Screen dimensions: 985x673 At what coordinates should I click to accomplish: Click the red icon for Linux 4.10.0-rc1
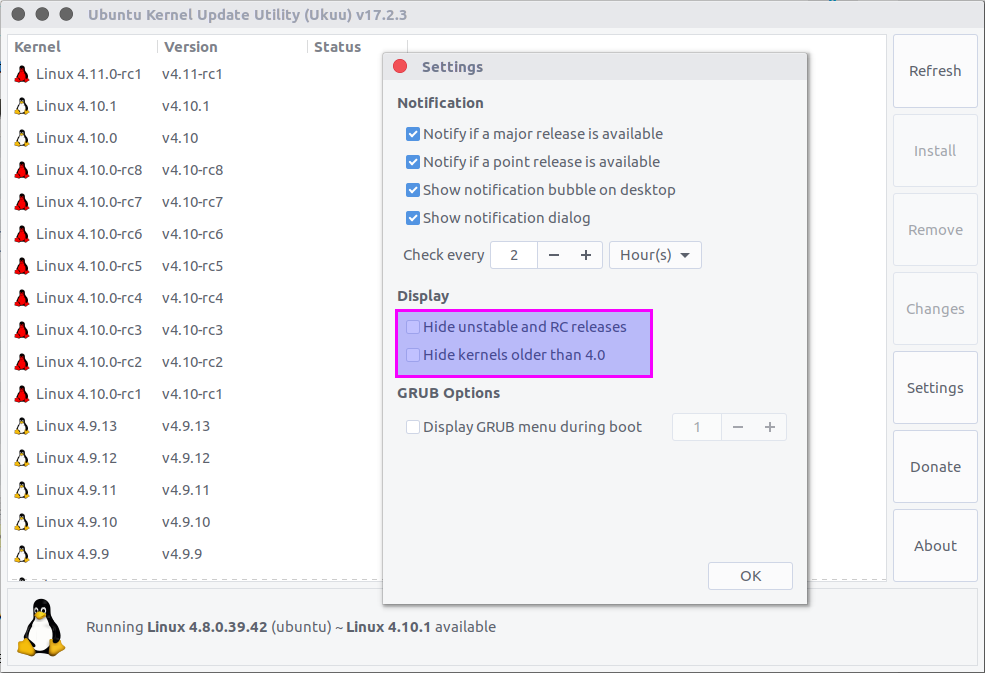pyautogui.click(x=22, y=395)
